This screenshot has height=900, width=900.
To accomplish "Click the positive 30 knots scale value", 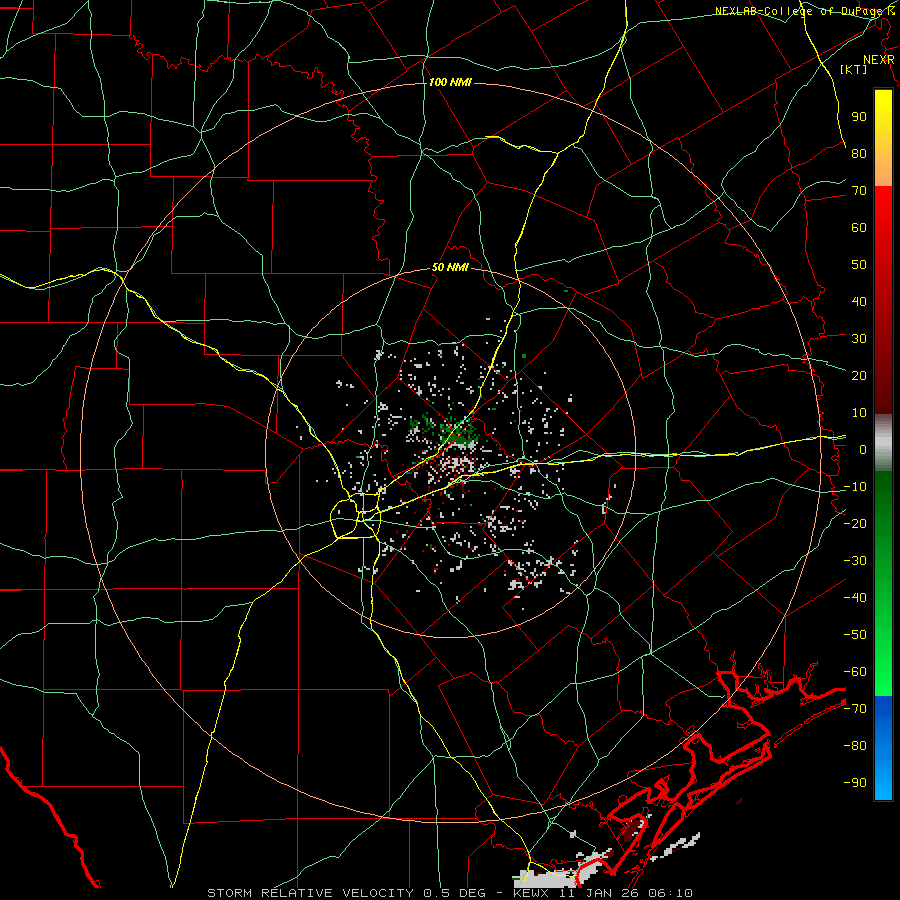I will (x=859, y=339).
